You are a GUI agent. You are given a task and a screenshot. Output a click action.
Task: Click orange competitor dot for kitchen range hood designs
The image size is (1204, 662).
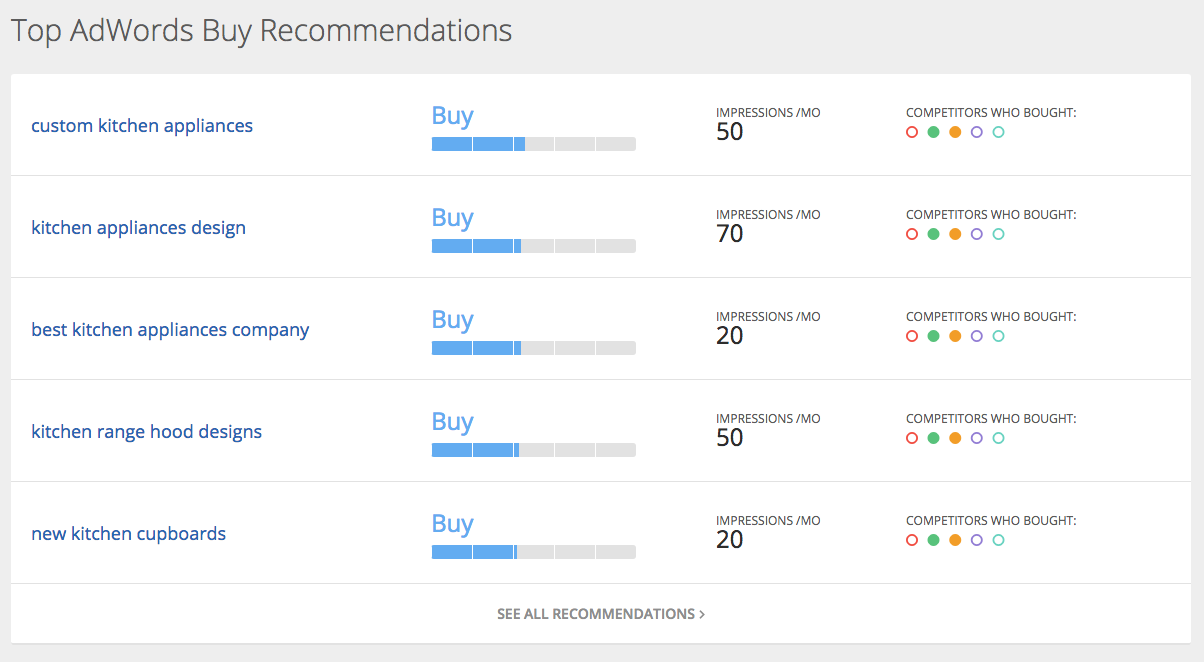(x=955, y=438)
